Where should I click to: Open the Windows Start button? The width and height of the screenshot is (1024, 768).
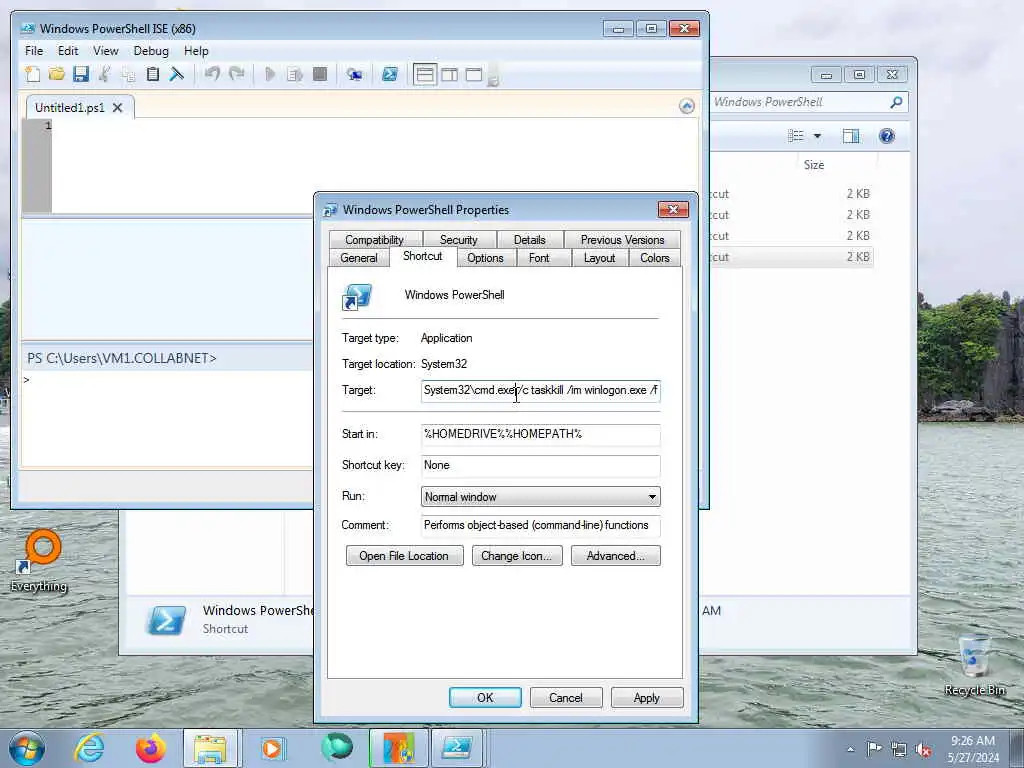[27, 748]
